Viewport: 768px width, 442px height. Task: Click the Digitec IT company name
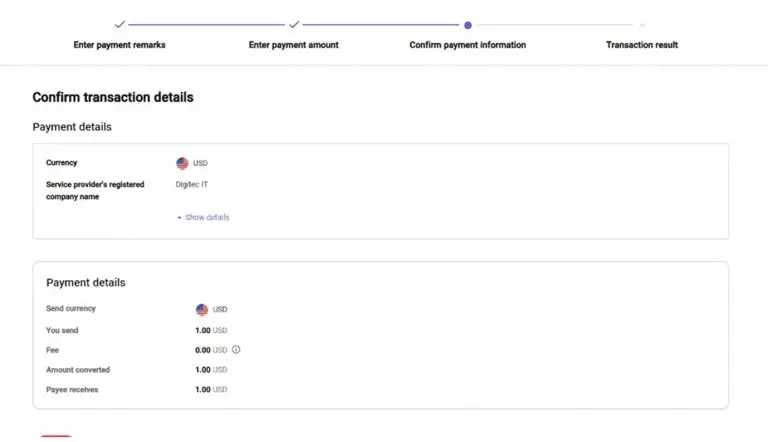click(192, 184)
